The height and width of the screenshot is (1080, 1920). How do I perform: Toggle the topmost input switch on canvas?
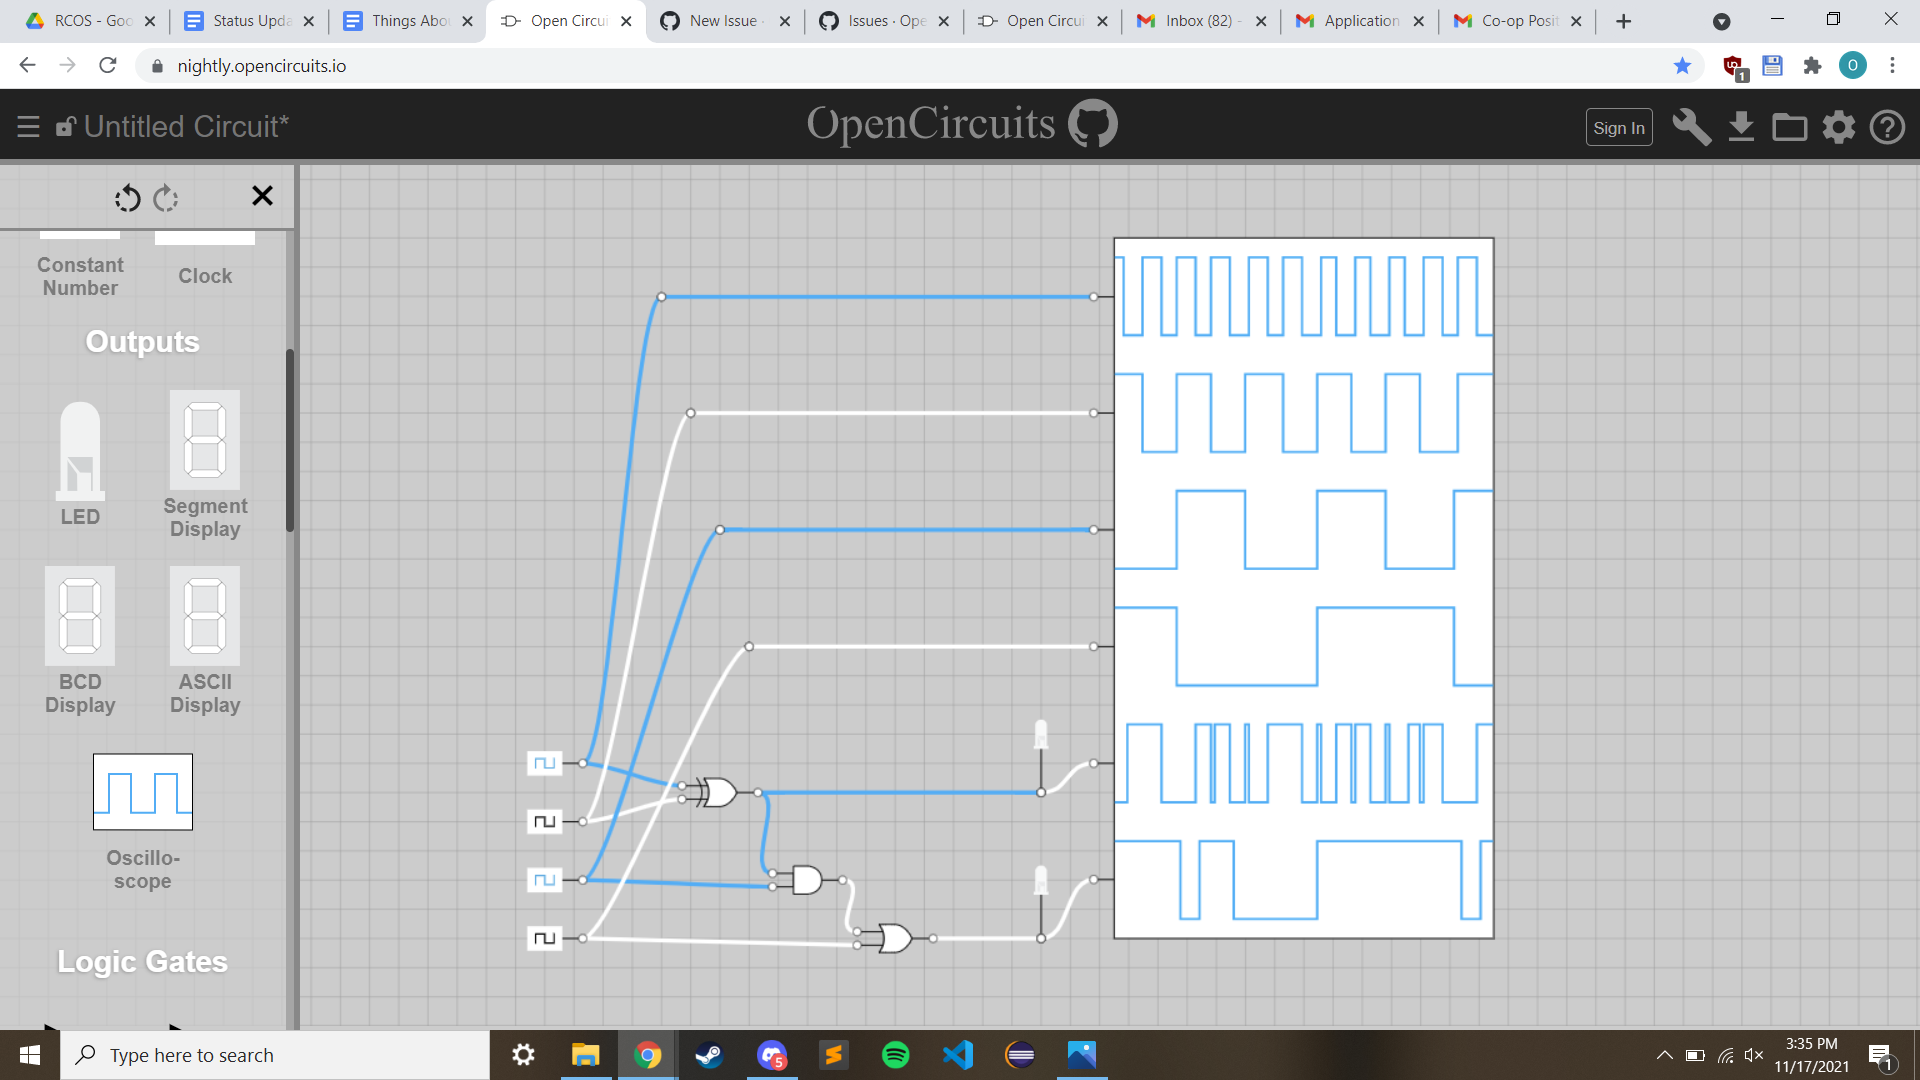[x=545, y=762]
